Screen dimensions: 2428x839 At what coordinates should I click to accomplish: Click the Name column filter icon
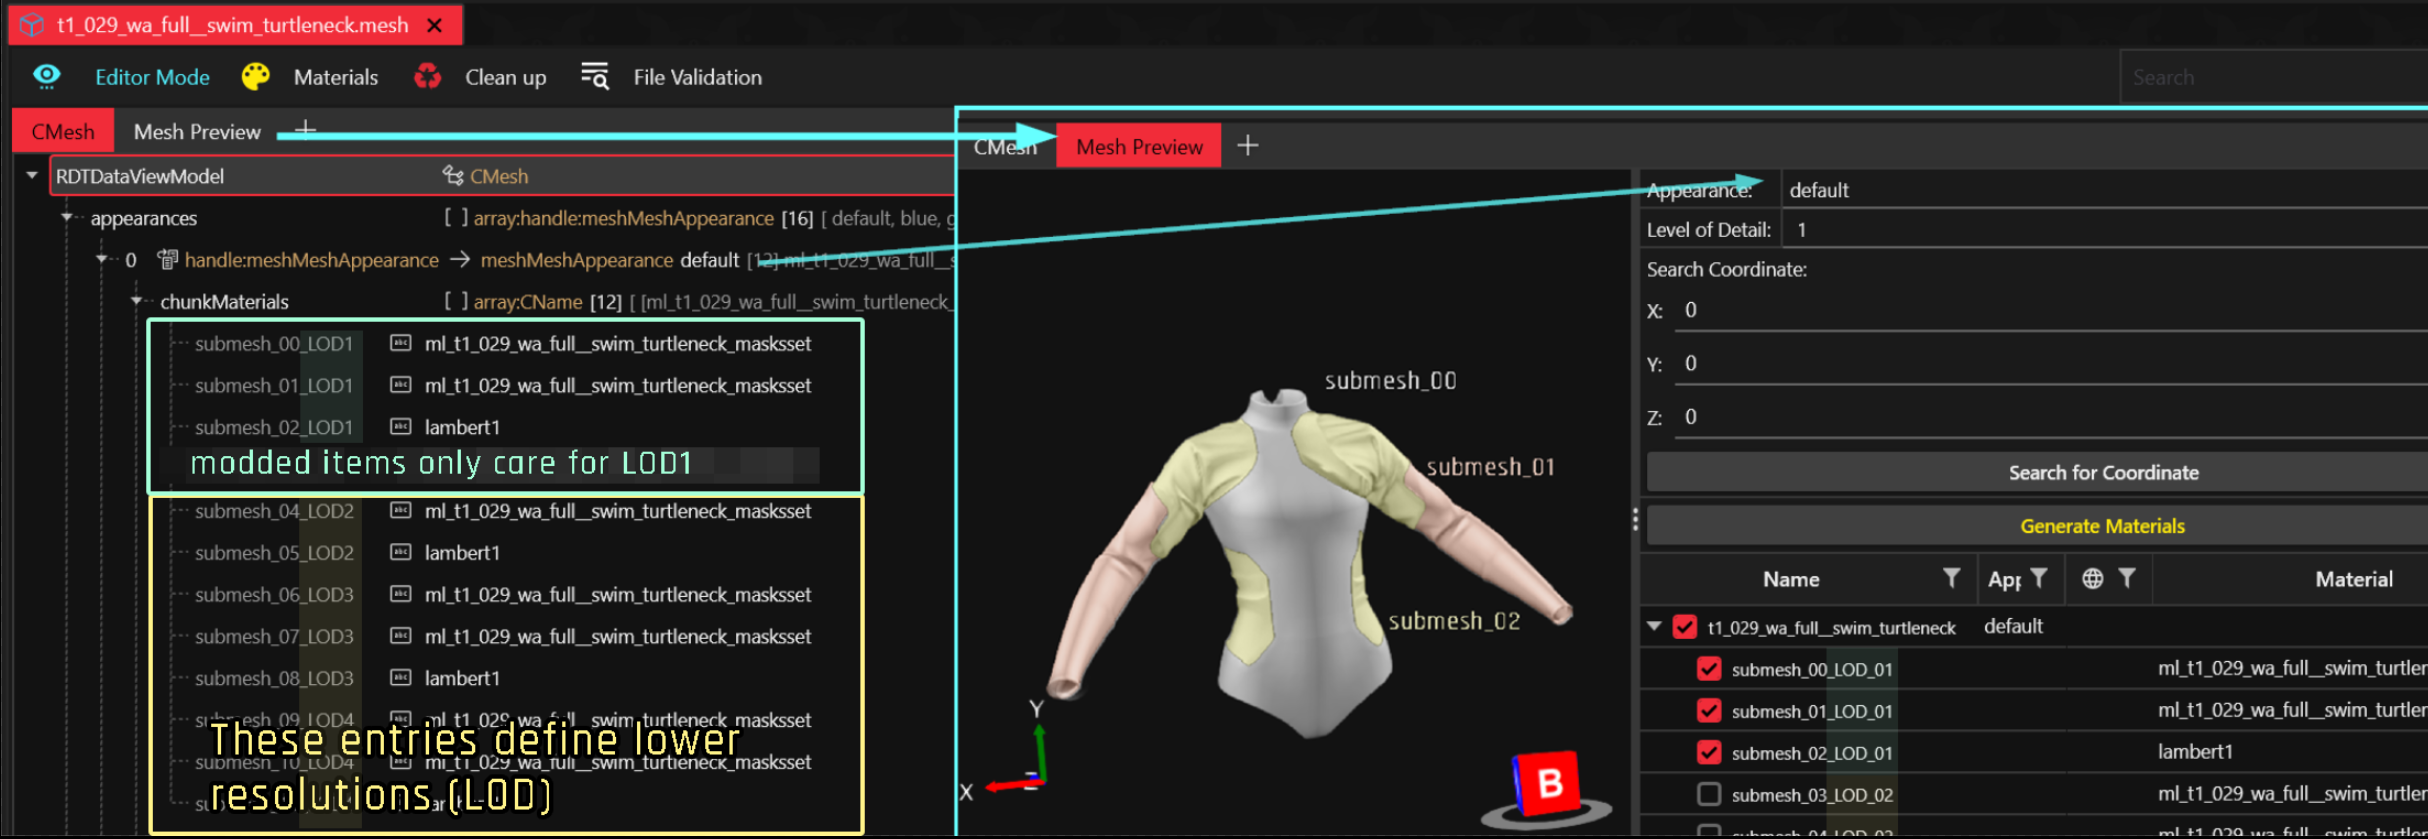pos(1950,579)
